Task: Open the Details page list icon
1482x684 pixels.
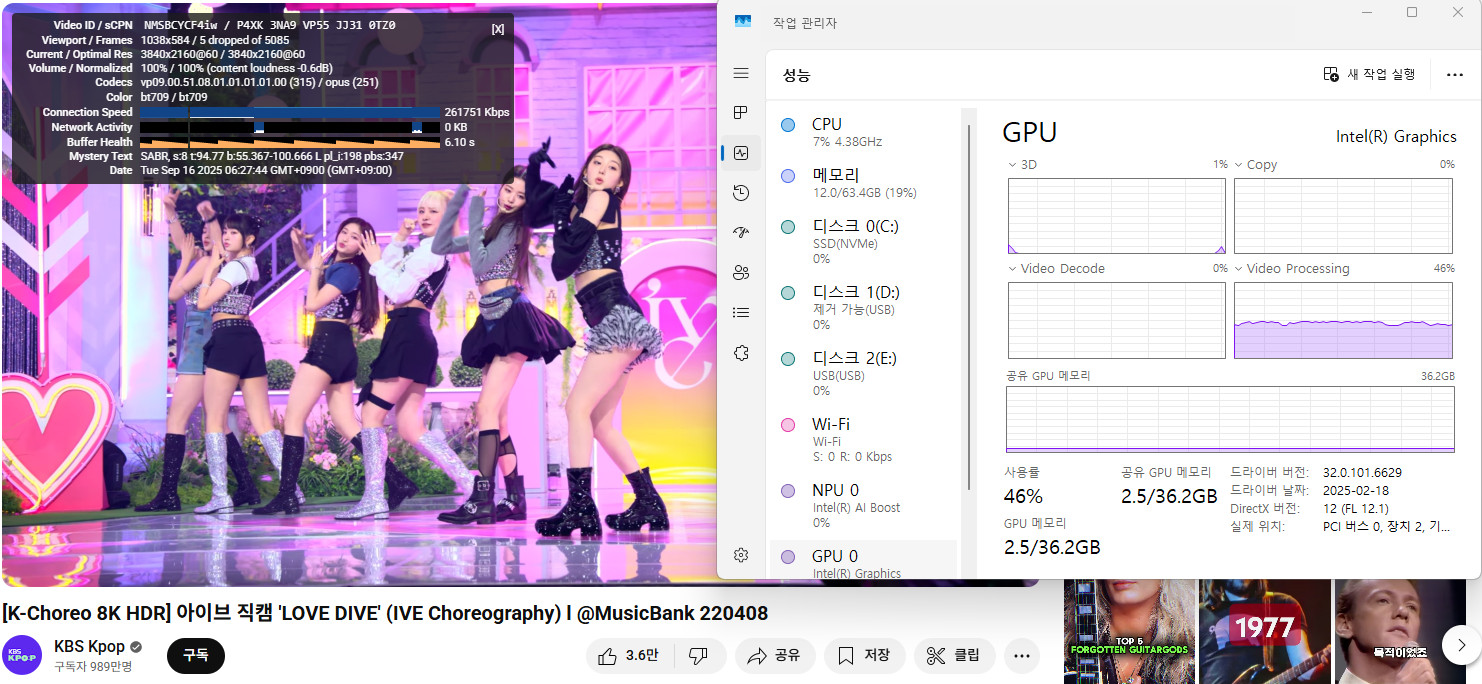Action: click(741, 312)
